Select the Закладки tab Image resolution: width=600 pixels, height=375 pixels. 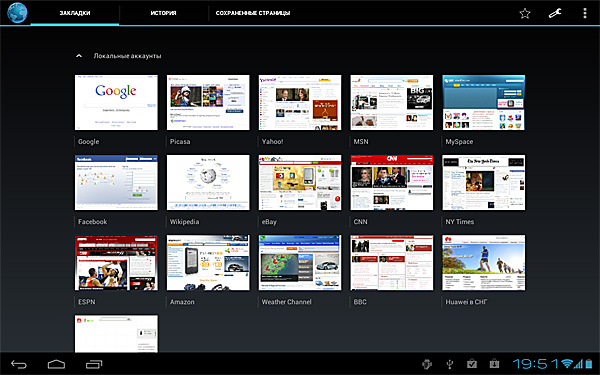click(75, 13)
